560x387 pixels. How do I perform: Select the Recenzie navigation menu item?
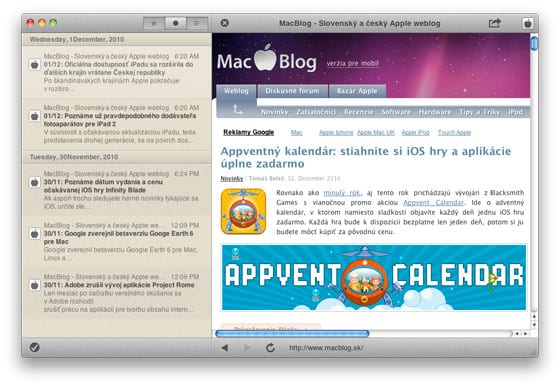pos(359,112)
